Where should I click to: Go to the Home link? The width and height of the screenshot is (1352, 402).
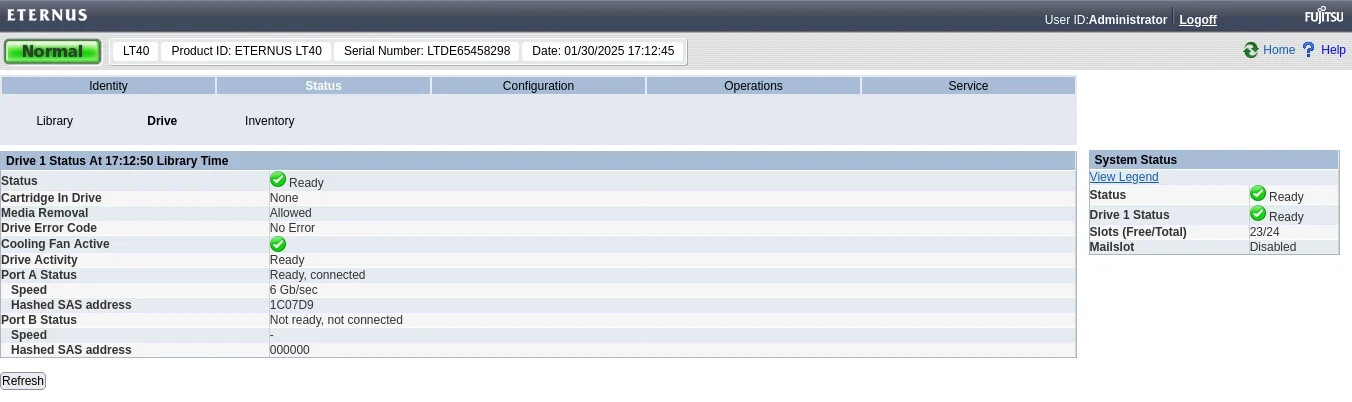click(x=1279, y=50)
